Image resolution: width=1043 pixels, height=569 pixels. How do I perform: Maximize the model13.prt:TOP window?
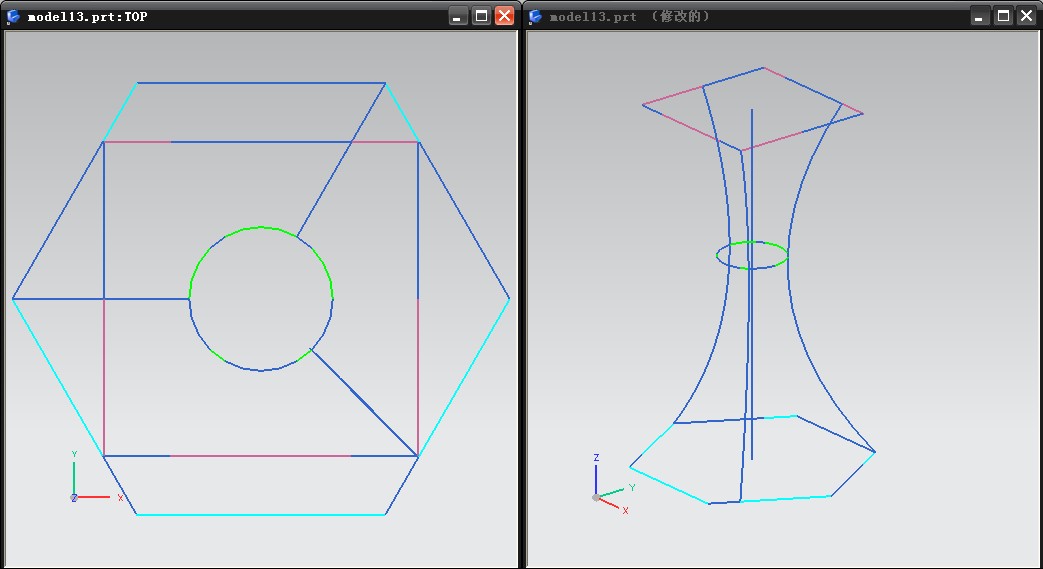481,15
